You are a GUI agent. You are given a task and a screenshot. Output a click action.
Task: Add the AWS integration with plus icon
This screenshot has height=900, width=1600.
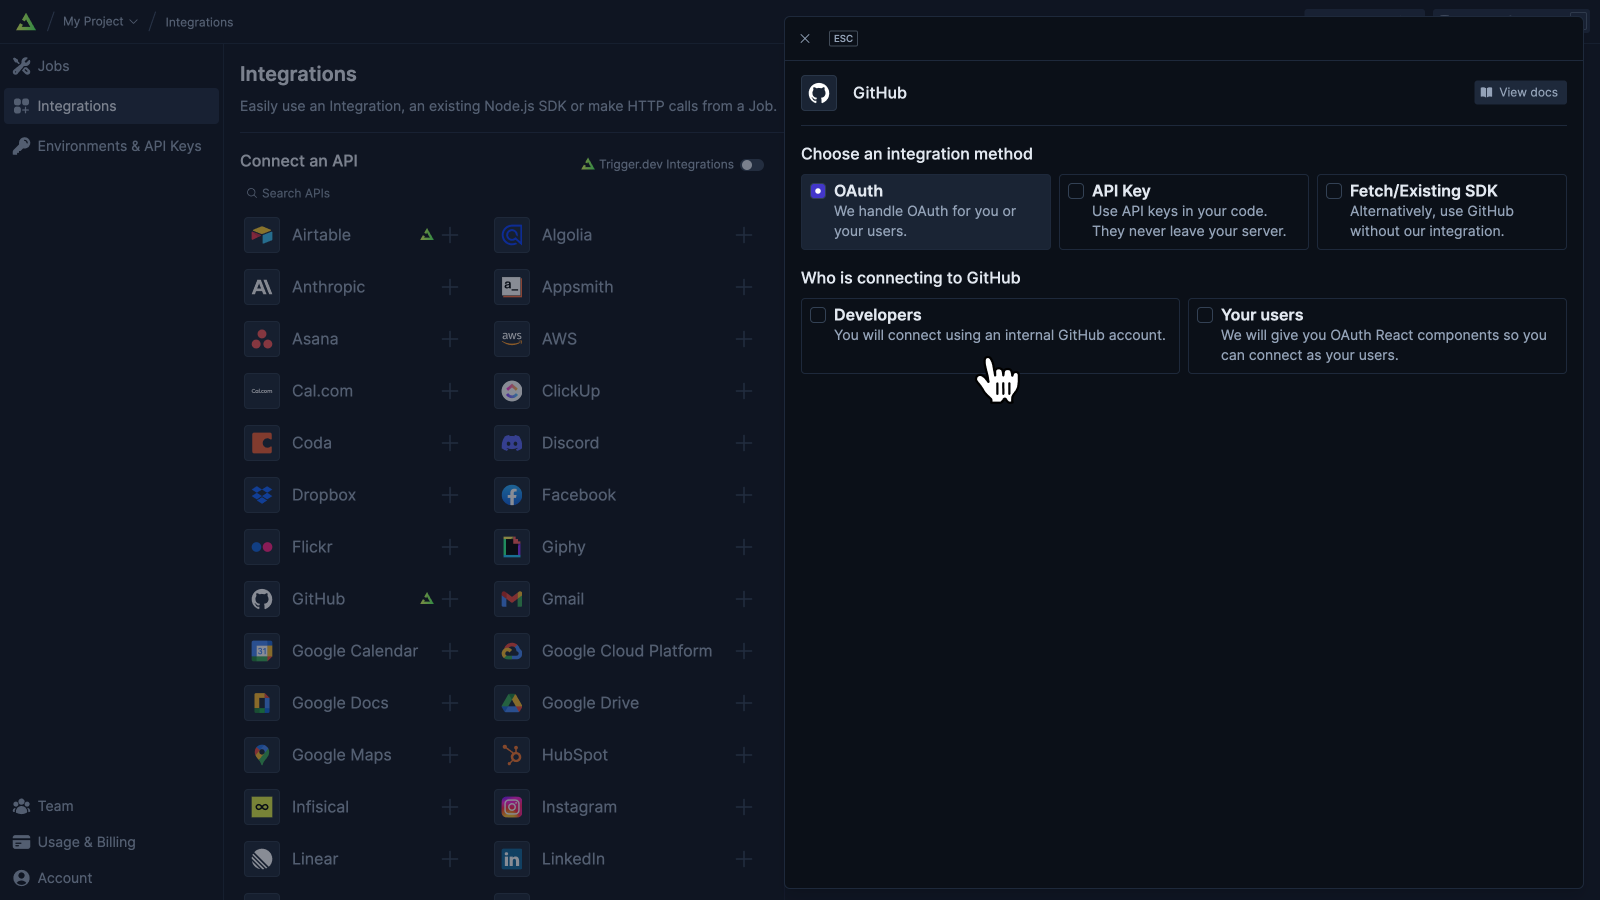coord(744,339)
